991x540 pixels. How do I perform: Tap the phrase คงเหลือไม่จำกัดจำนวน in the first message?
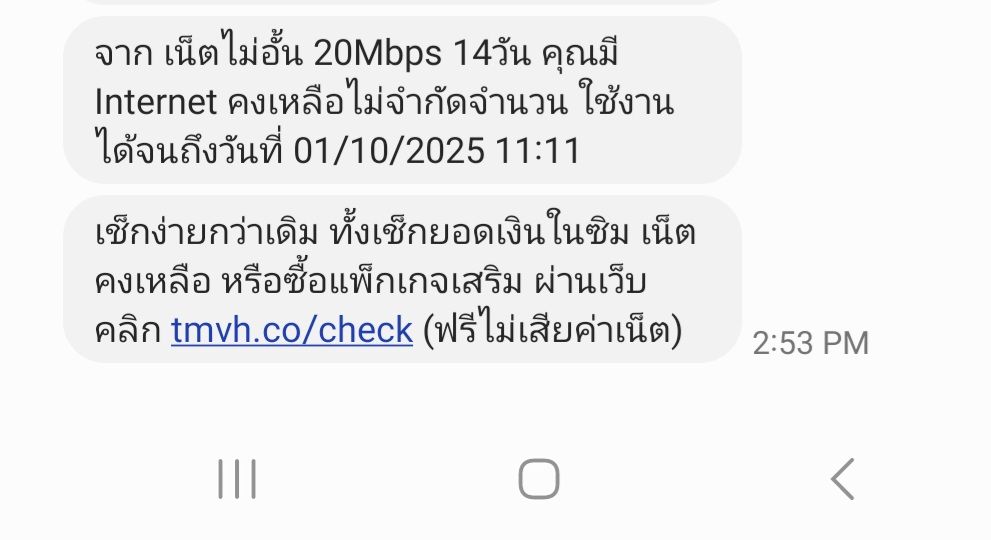pos(398,102)
